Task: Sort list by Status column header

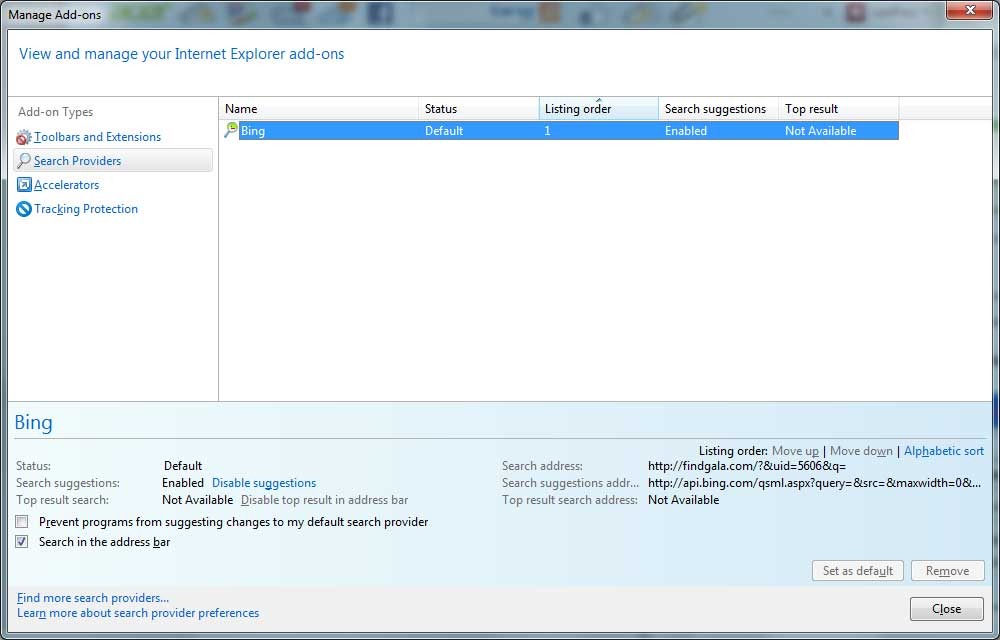Action: 479,109
